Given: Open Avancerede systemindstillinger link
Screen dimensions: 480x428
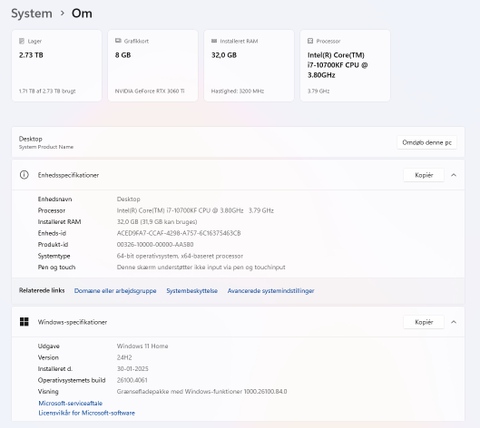Looking at the screenshot, I should pos(271,291).
